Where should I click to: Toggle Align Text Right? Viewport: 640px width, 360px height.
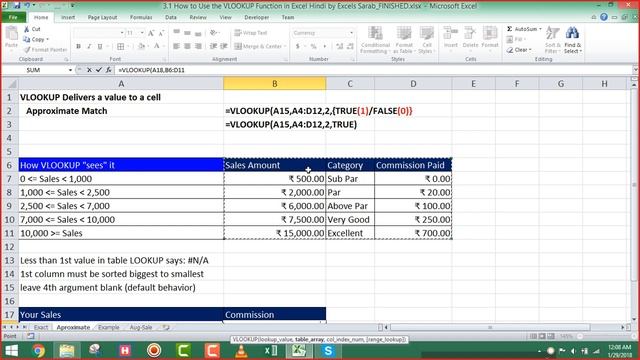click(198, 47)
